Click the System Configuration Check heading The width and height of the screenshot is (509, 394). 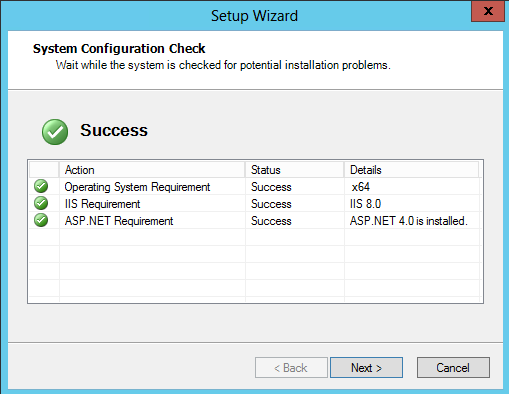119,49
